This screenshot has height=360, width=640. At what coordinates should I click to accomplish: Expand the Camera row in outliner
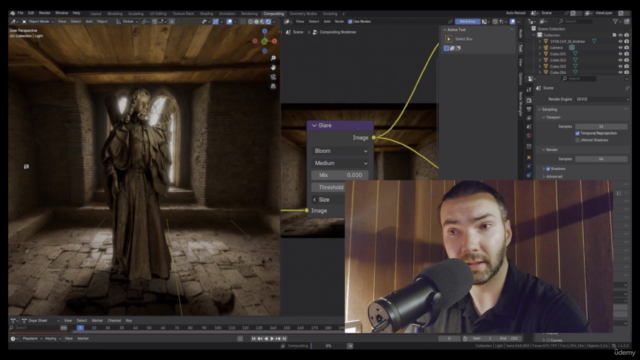click(x=540, y=48)
